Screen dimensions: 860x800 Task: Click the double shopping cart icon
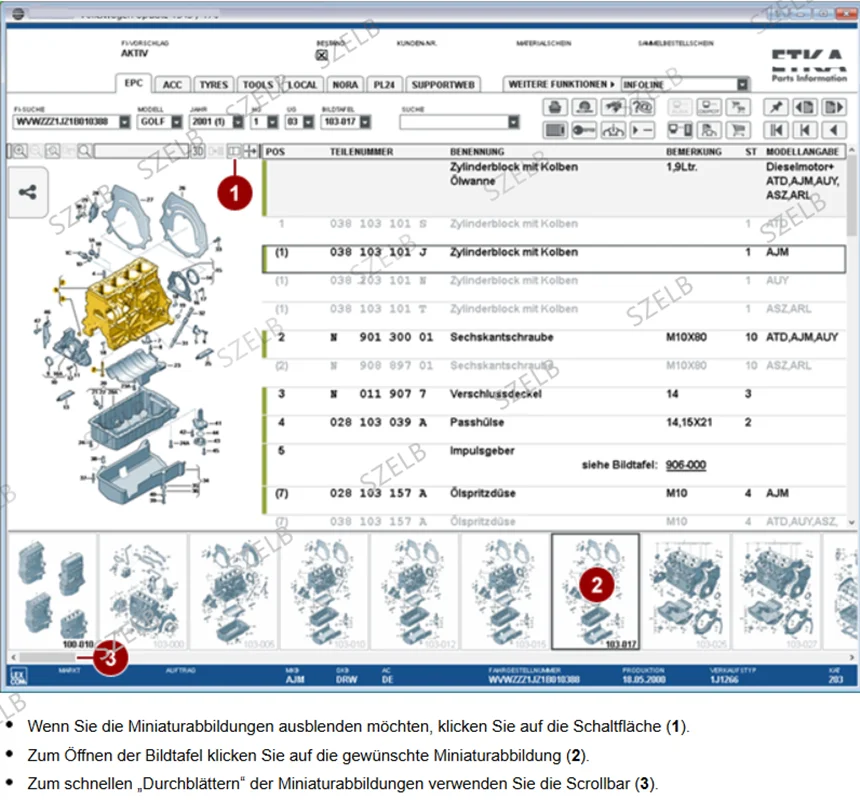738,107
